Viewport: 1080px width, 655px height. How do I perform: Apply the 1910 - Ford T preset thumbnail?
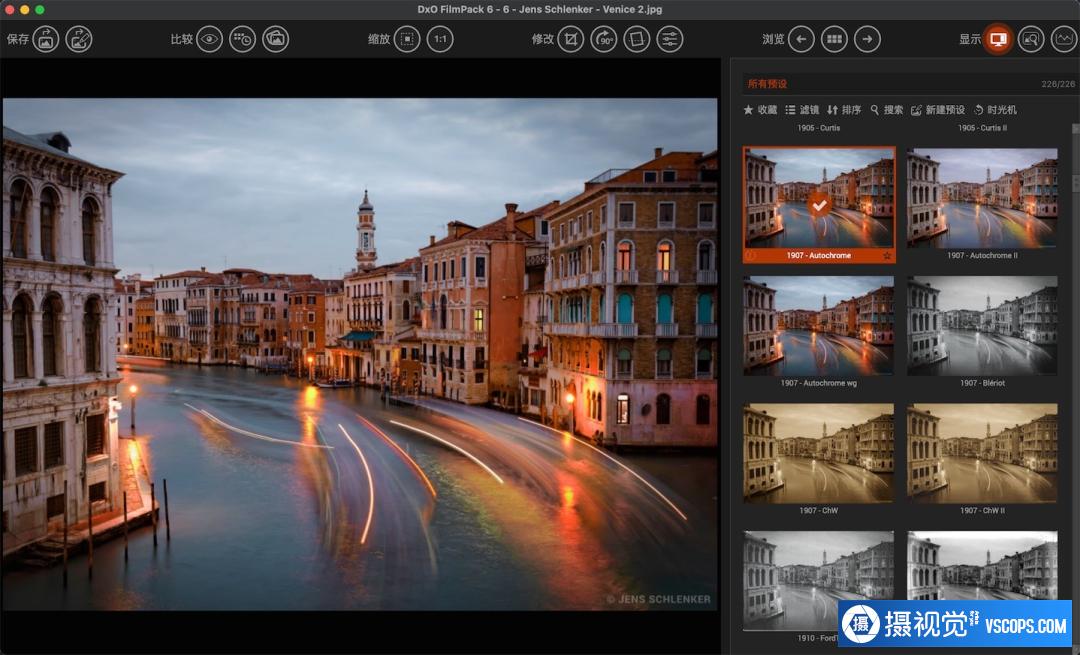pyautogui.click(x=818, y=580)
